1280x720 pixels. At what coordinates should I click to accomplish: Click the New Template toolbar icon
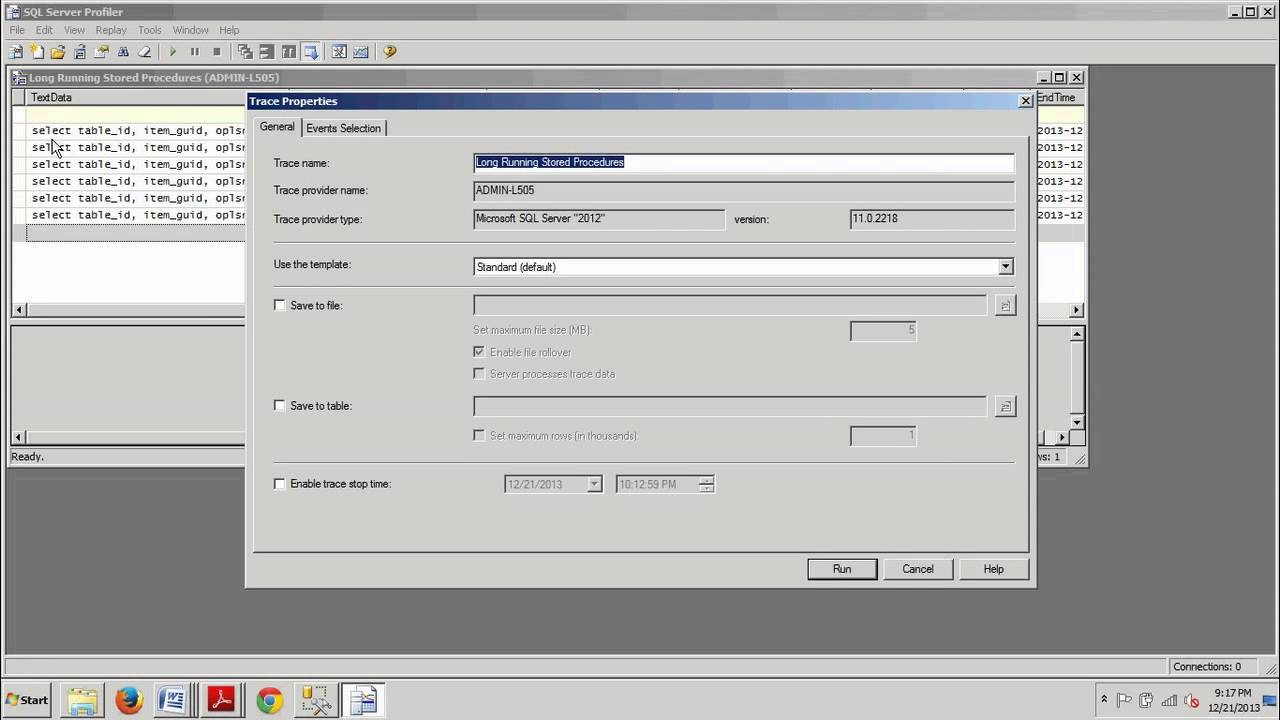37,52
